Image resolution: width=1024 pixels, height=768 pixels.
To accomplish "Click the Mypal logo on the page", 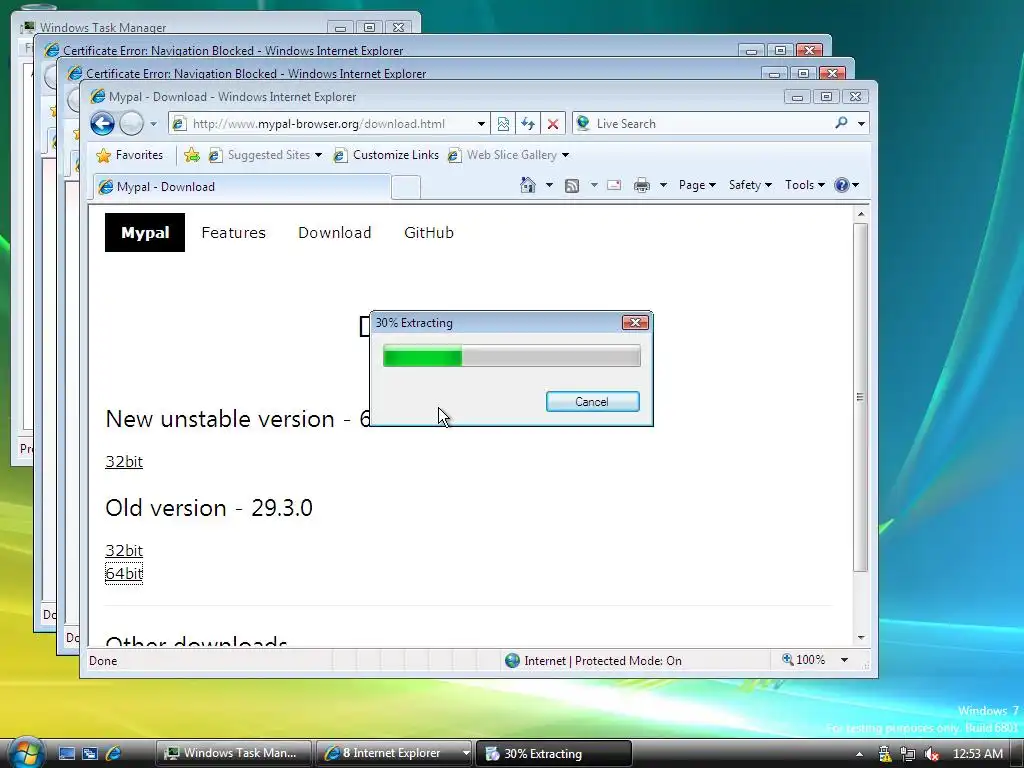I will click(x=145, y=232).
